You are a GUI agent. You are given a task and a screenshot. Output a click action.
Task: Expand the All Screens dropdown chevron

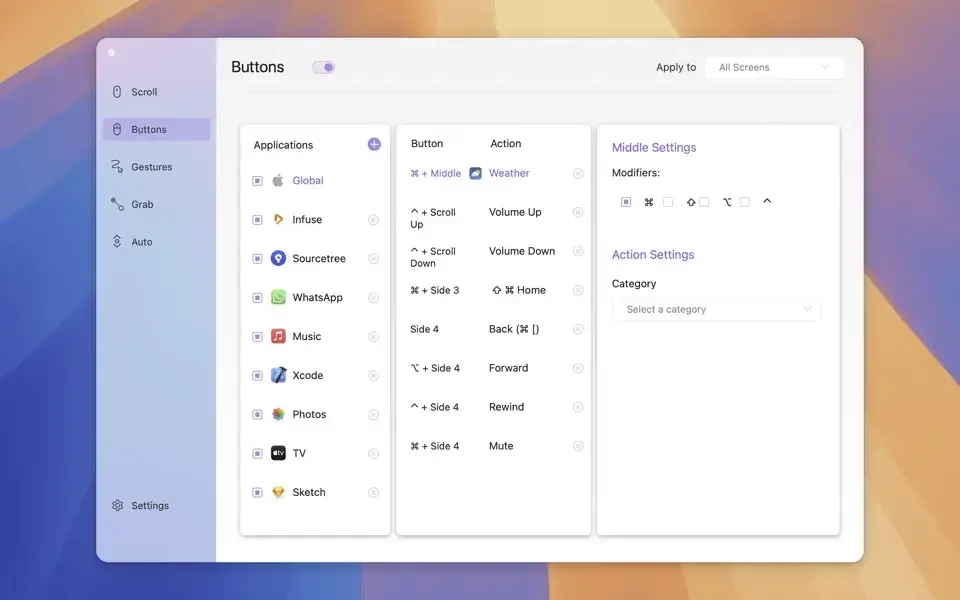(x=824, y=67)
